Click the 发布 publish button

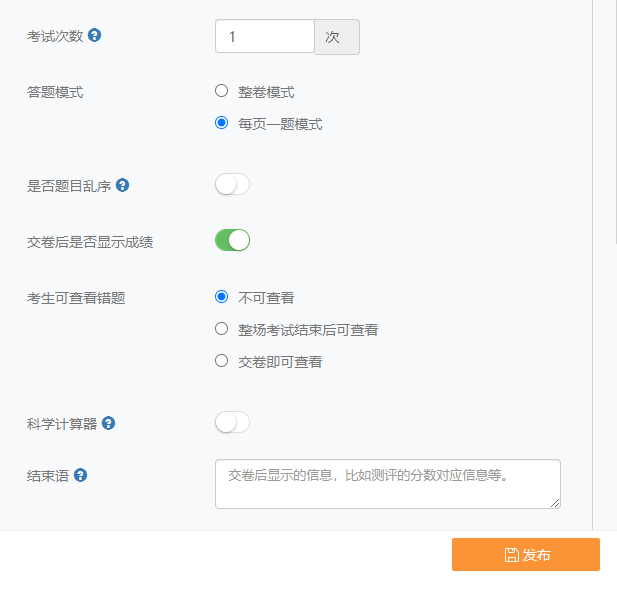click(526, 554)
